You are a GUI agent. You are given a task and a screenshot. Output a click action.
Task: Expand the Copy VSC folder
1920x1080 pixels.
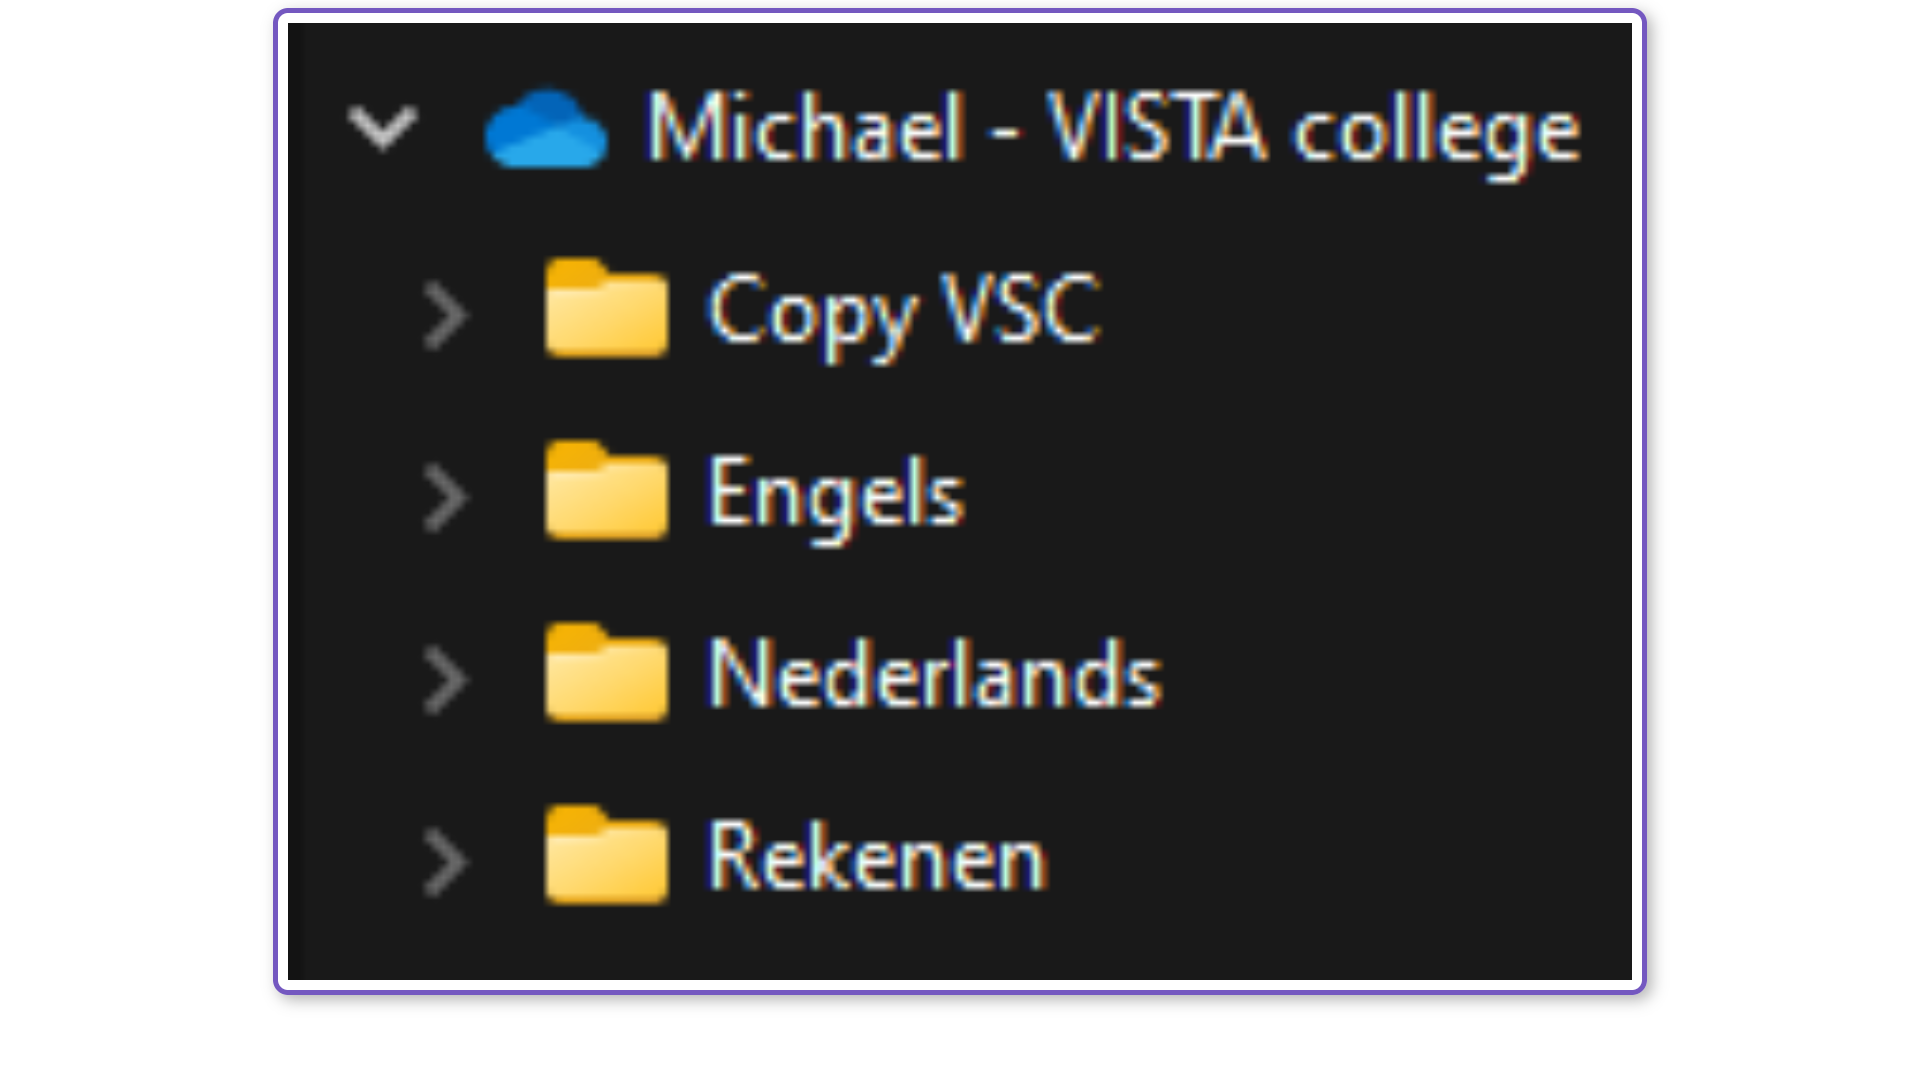click(445, 316)
